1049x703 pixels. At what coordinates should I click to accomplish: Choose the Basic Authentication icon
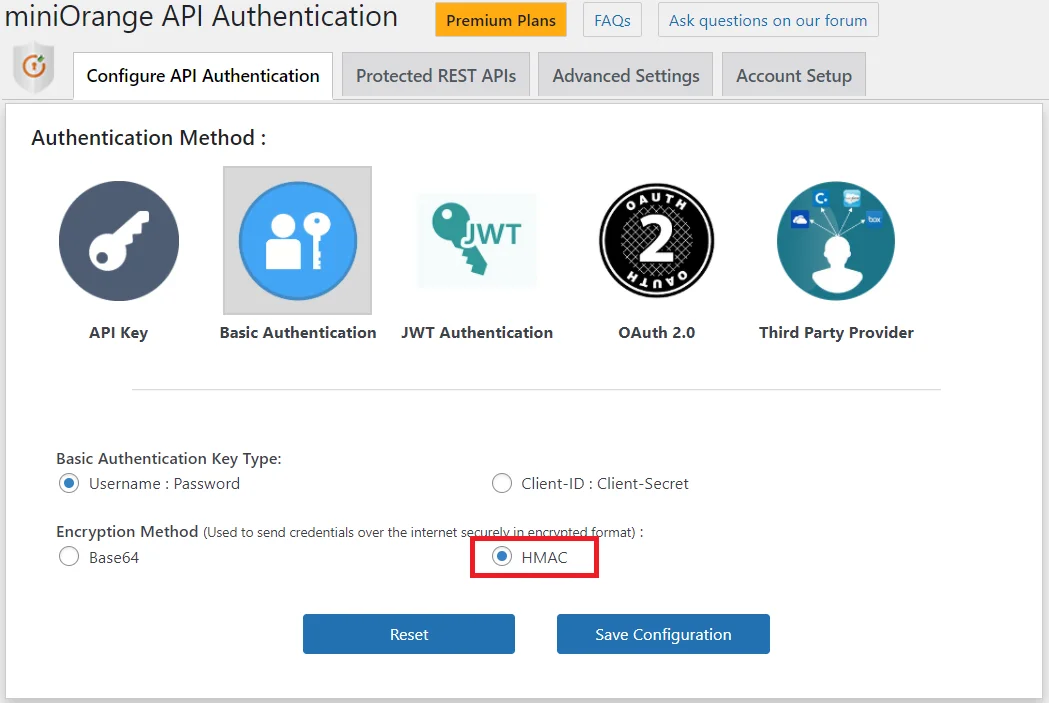click(298, 241)
